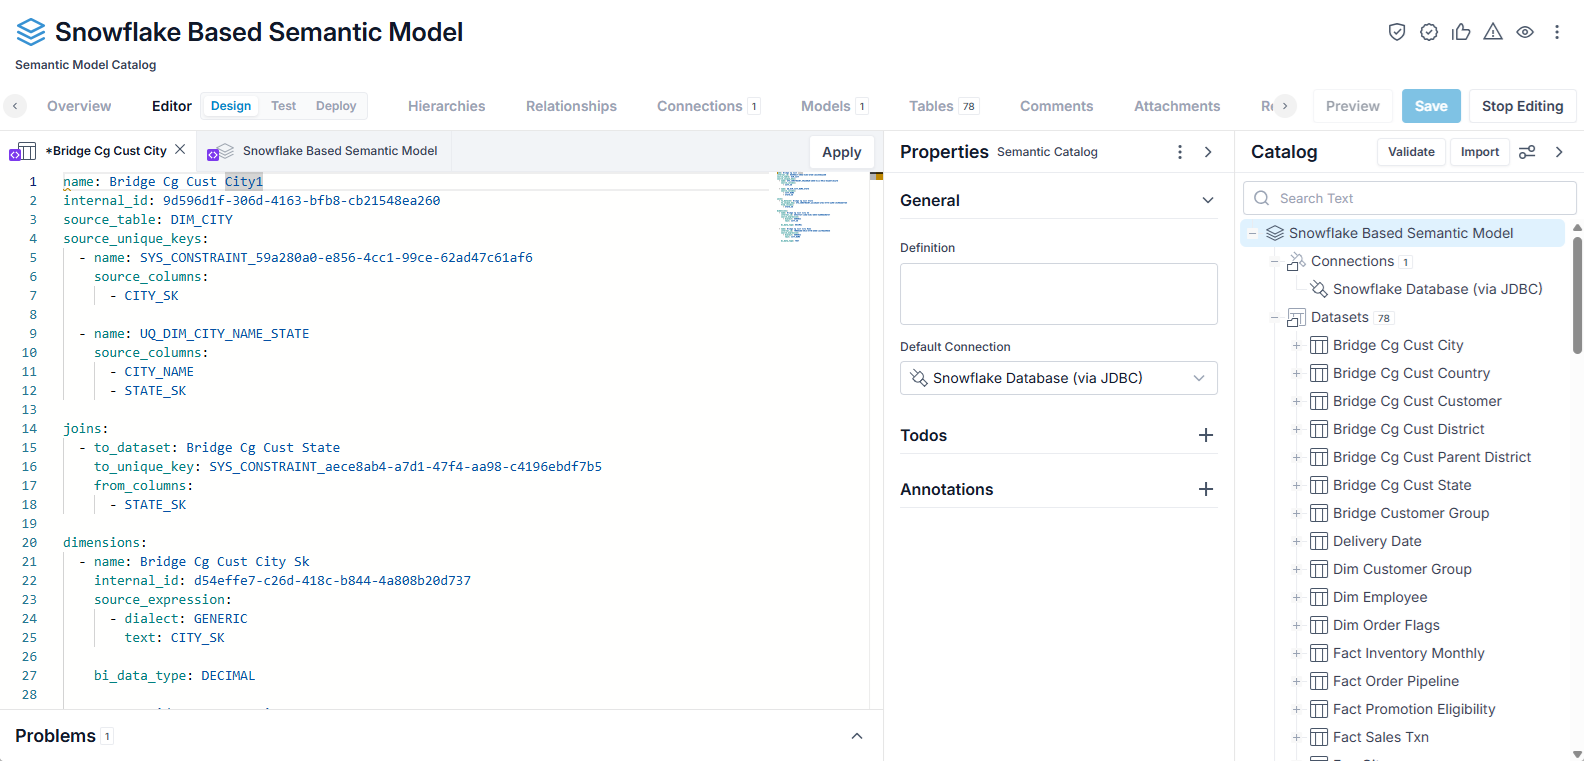Image resolution: width=1584 pixels, height=761 pixels.
Task: Select Fact Promotion Eligibility in catalog tree
Action: point(1414,709)
